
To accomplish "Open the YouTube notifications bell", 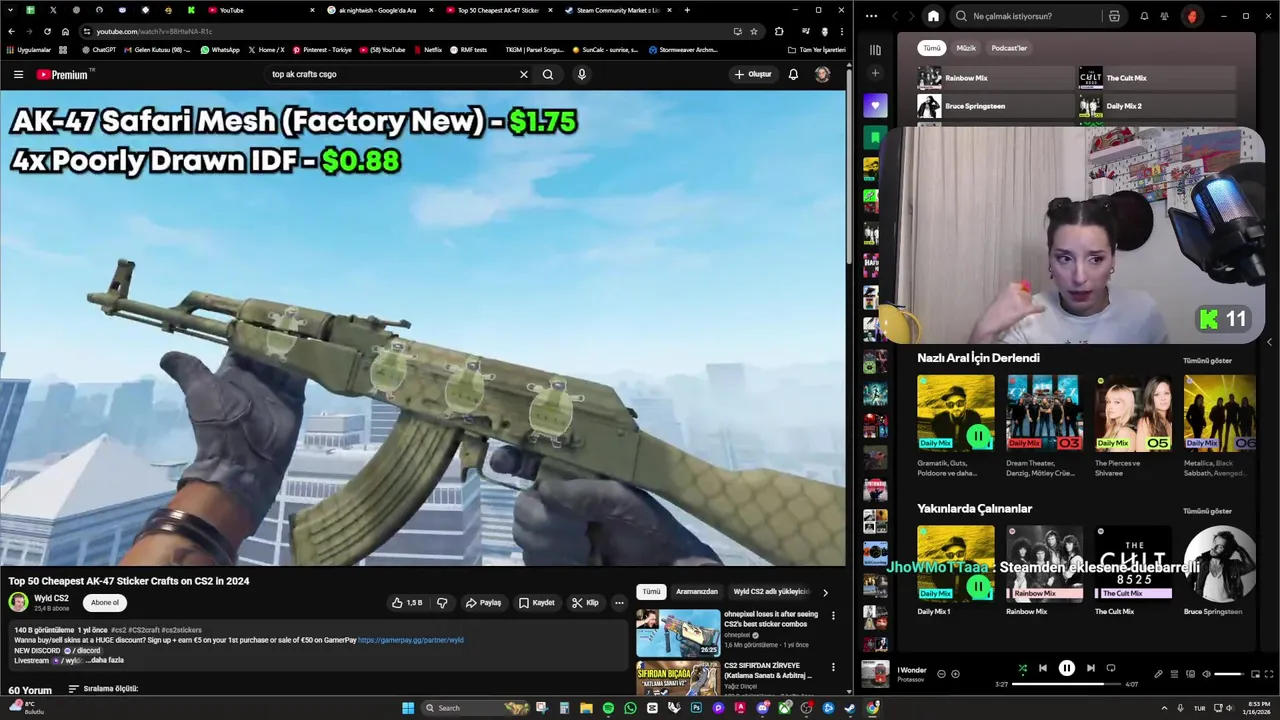I will (x=793, y=74).
